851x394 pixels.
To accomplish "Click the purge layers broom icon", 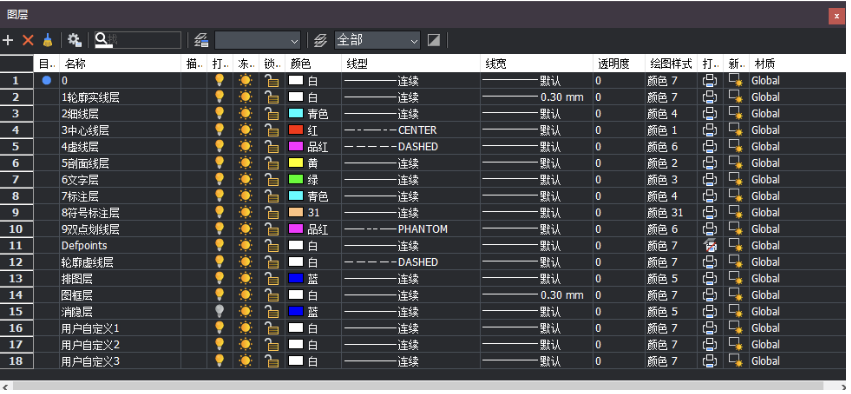I will [48, 40].
